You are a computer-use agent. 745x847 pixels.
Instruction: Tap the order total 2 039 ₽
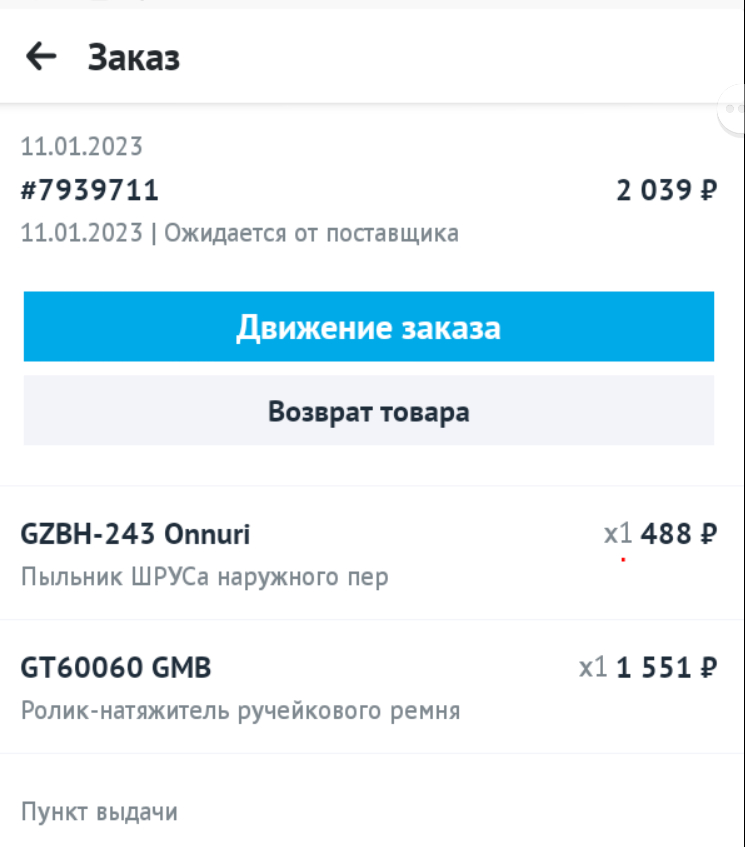click(667, 190)
